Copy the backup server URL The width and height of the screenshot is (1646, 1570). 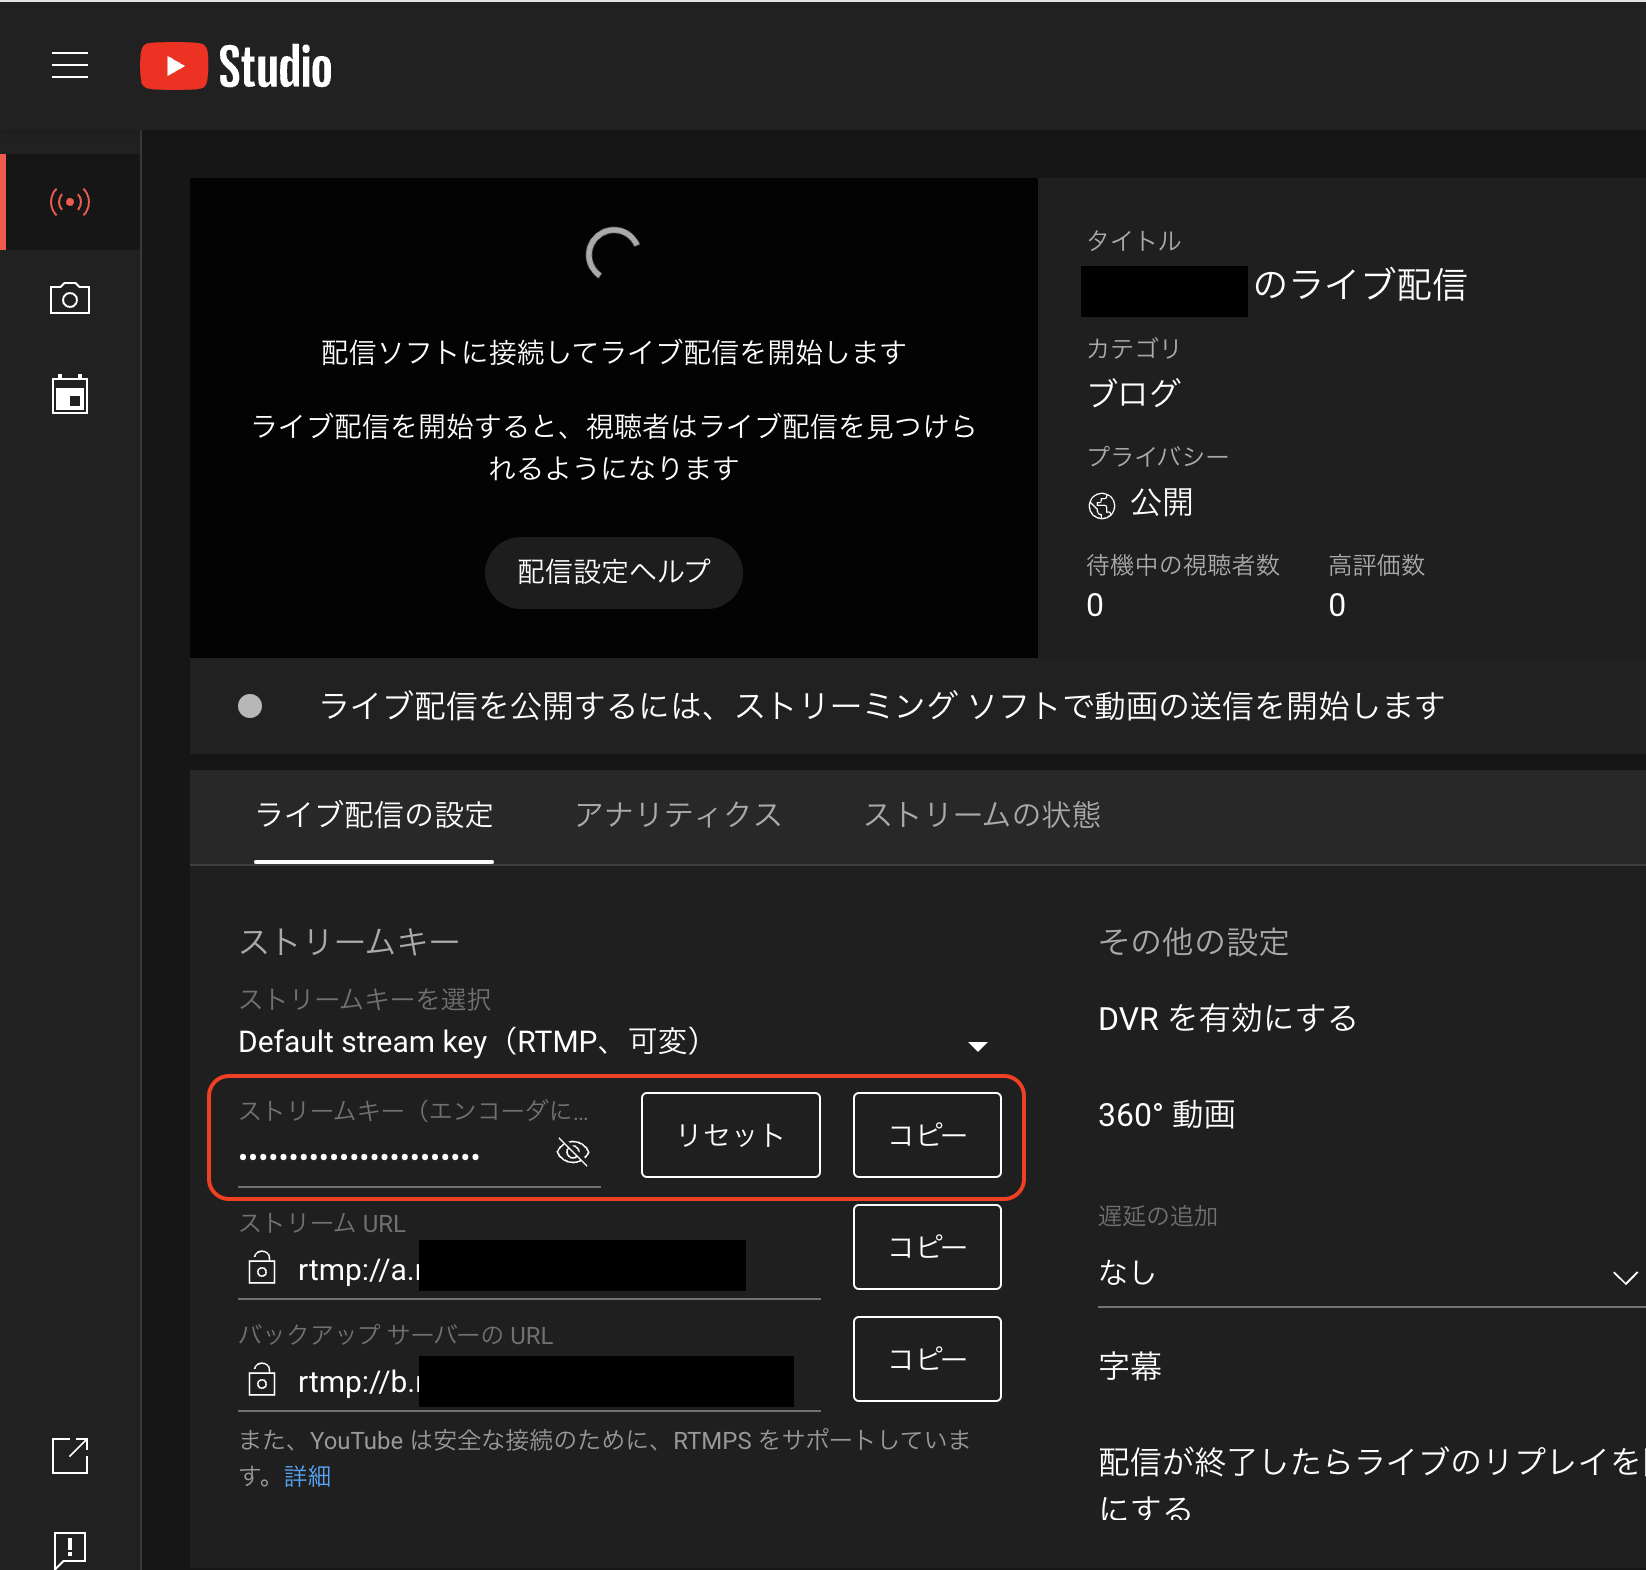pos(926,1359)
